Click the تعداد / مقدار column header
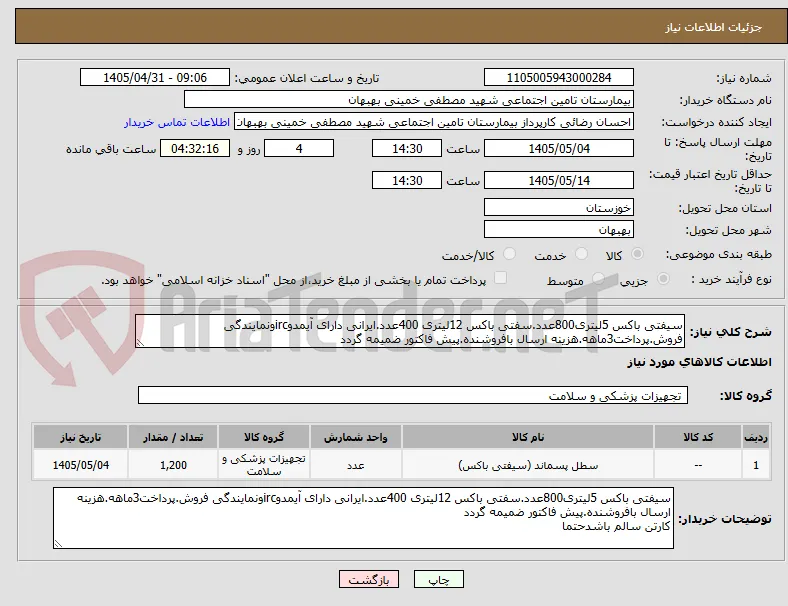This screenshot has height=606, width=788. tap(173, 437)
